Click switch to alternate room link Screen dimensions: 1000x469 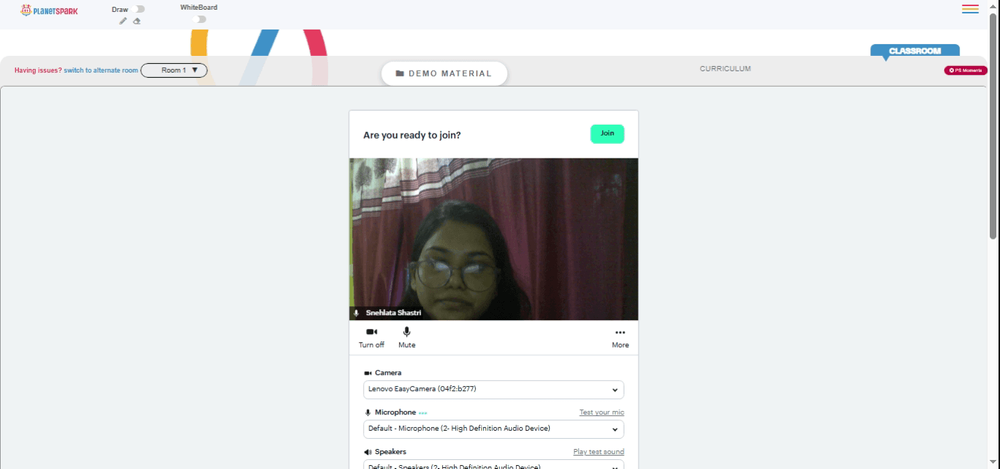[x=101, y=70]
